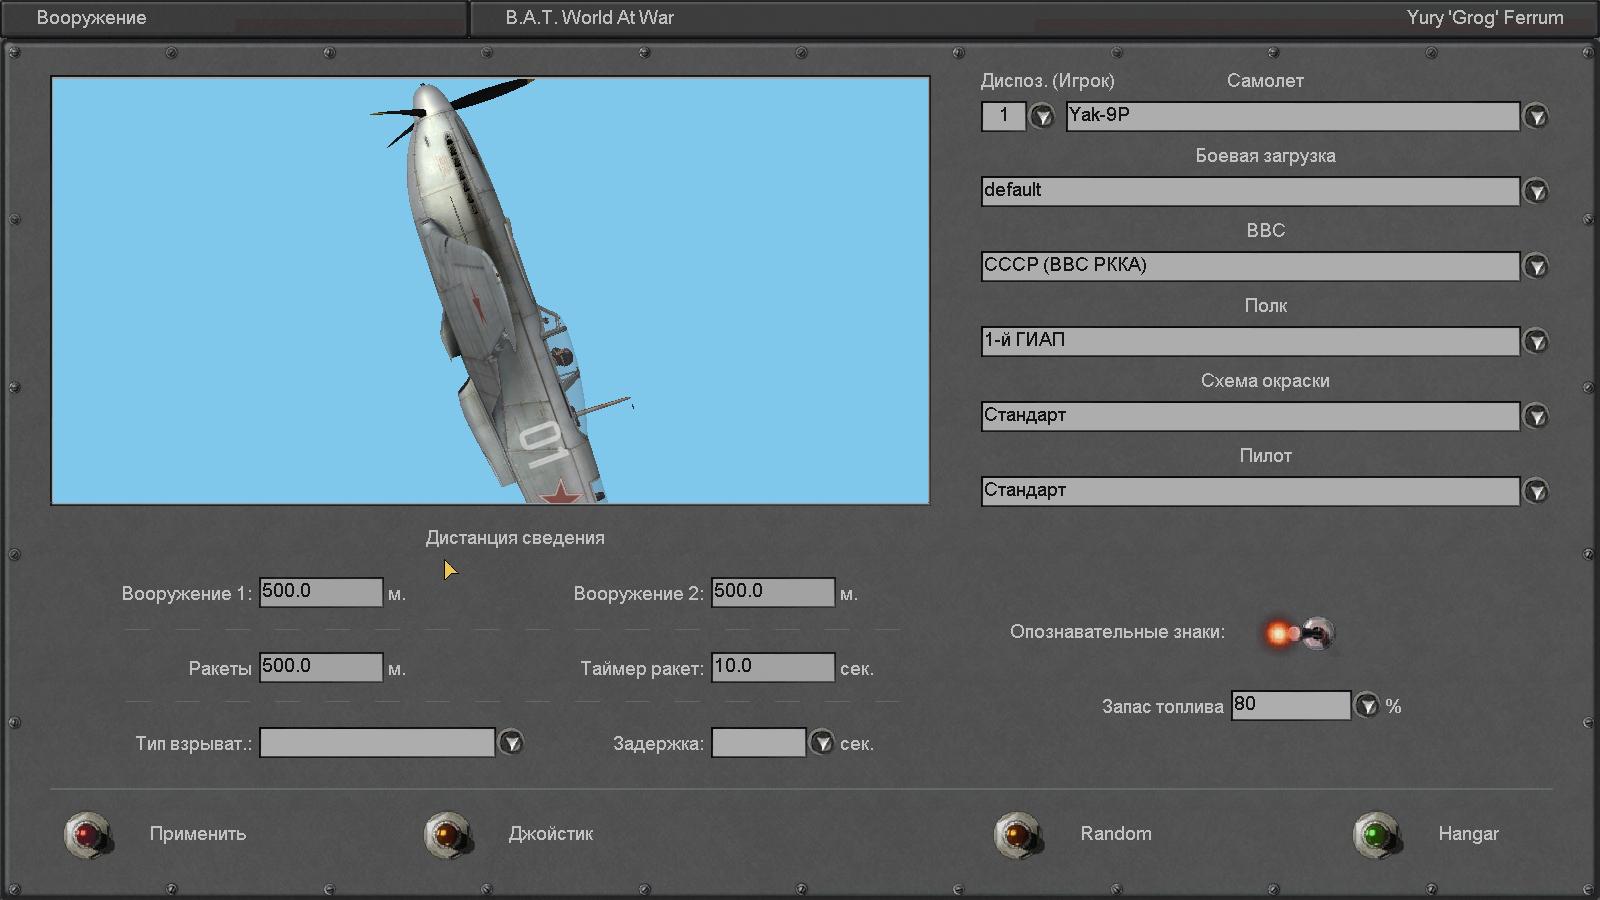Click the Боевая загрузка field showing default
This screenshot has height=900, width=1600.
click(x=1250, y=191)
